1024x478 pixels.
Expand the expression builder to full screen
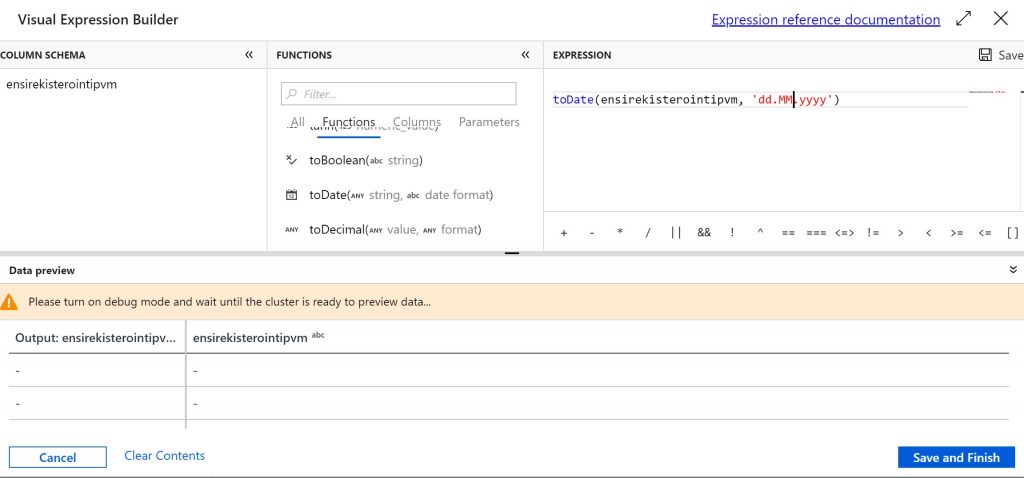963,19
